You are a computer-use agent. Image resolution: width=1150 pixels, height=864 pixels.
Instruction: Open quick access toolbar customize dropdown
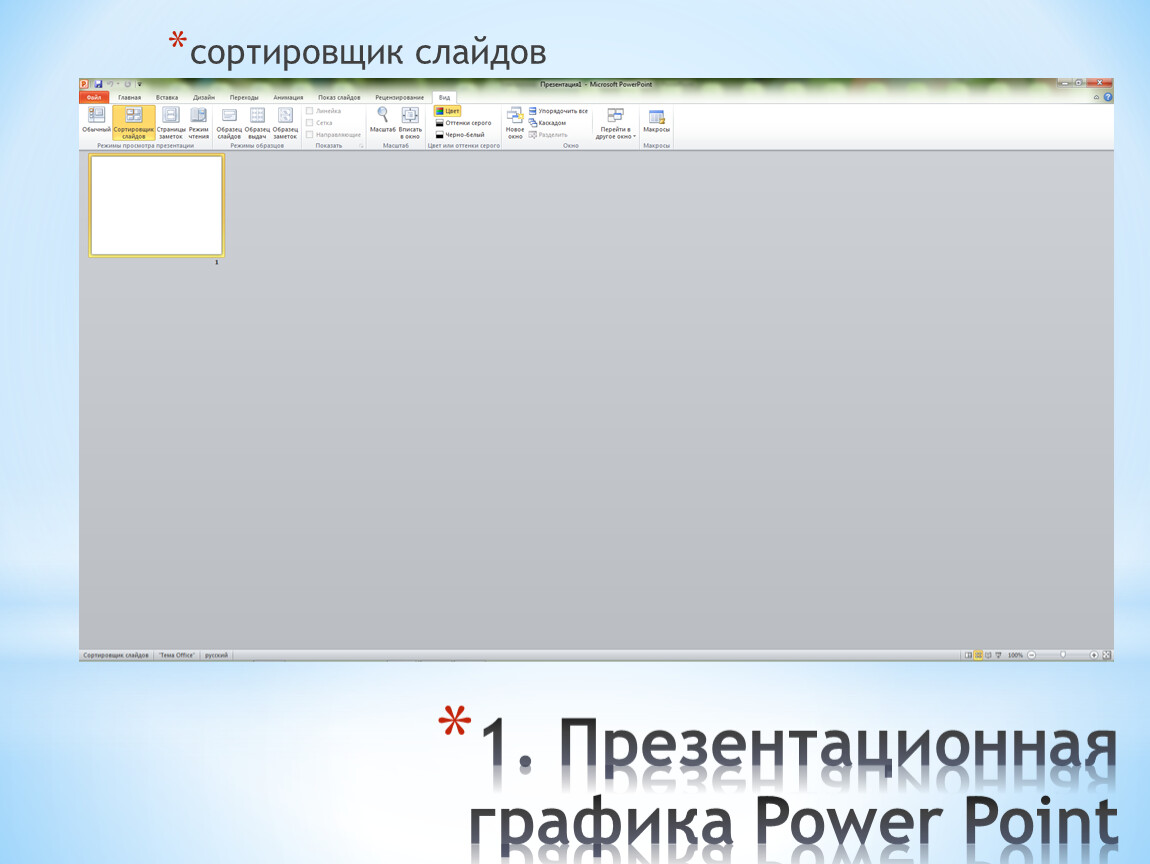pyautogui.click(x=139, y=84)
